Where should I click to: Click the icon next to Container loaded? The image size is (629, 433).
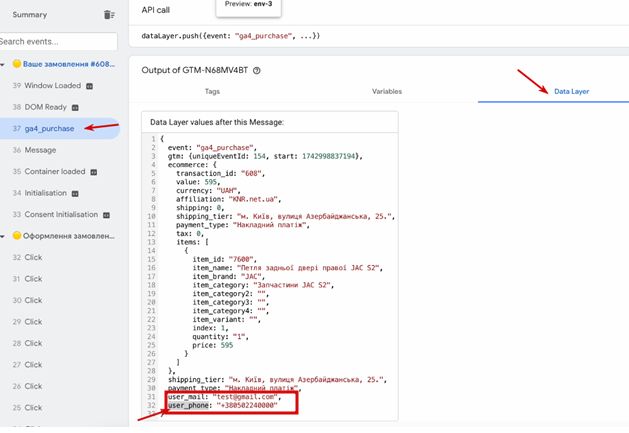(x=93, y=172)
